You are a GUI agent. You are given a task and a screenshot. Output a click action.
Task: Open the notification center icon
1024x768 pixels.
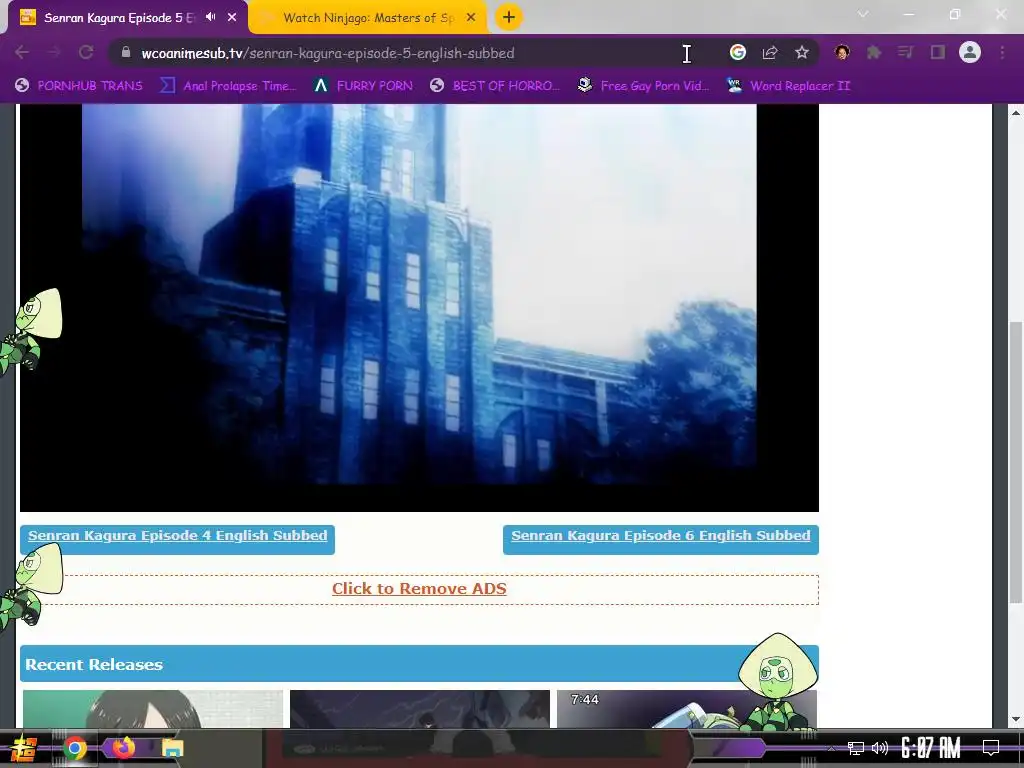pos(991,748)
